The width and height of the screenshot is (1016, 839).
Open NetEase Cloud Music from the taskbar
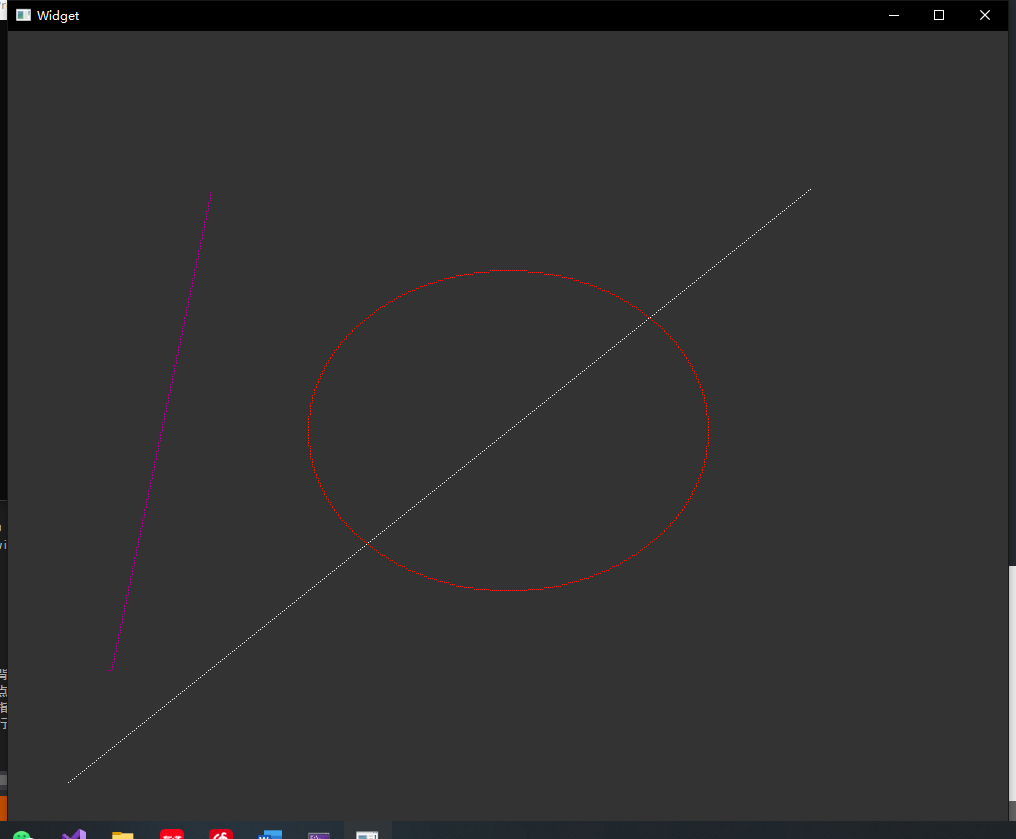click(221, 833)
